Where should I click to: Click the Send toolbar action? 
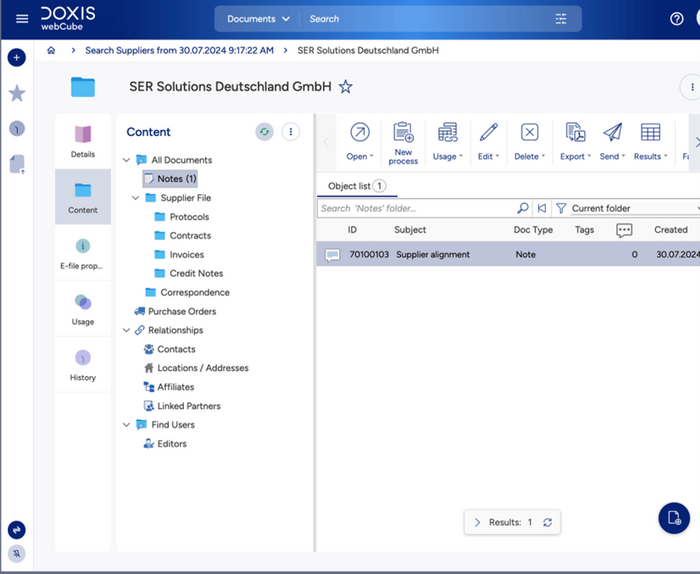(x=612, y=141)
